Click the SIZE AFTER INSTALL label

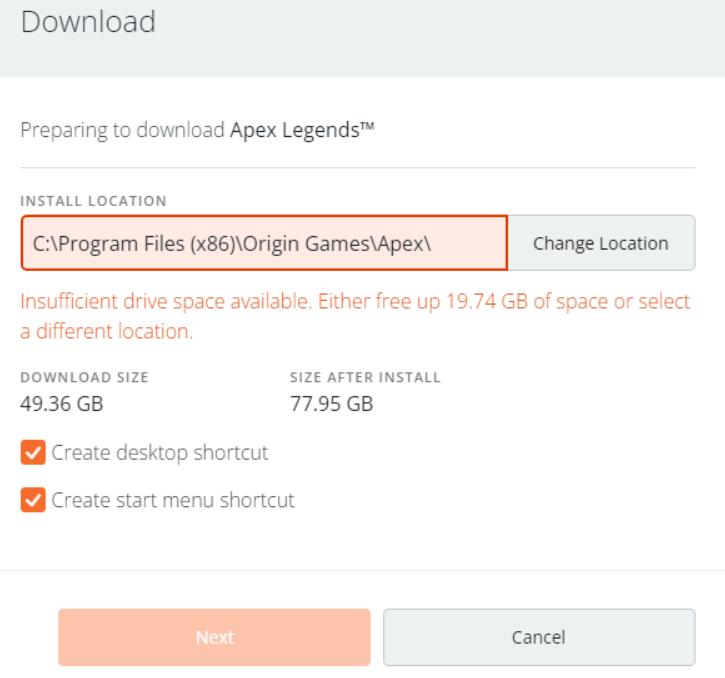click(365, 377)
